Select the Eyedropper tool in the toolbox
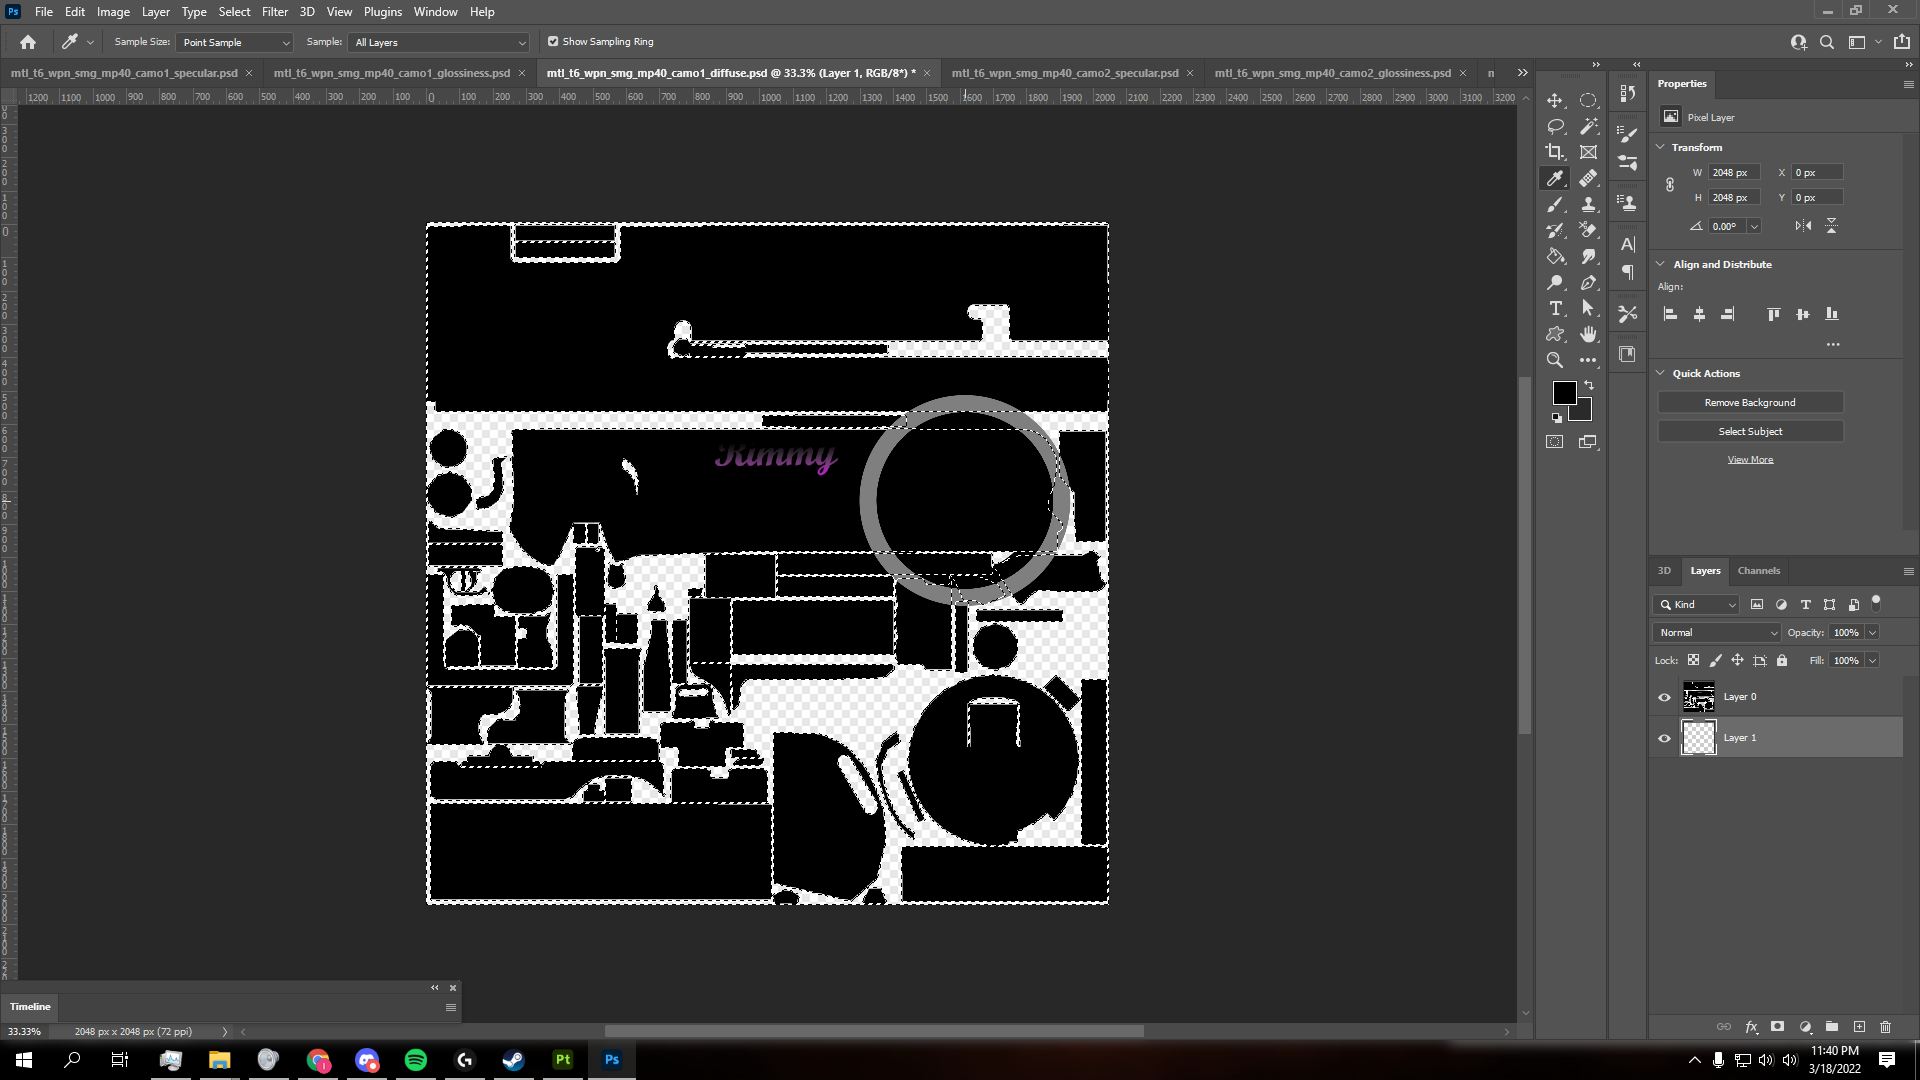The width and height of the screenshot is (1920, 1080). [1555, 178]
